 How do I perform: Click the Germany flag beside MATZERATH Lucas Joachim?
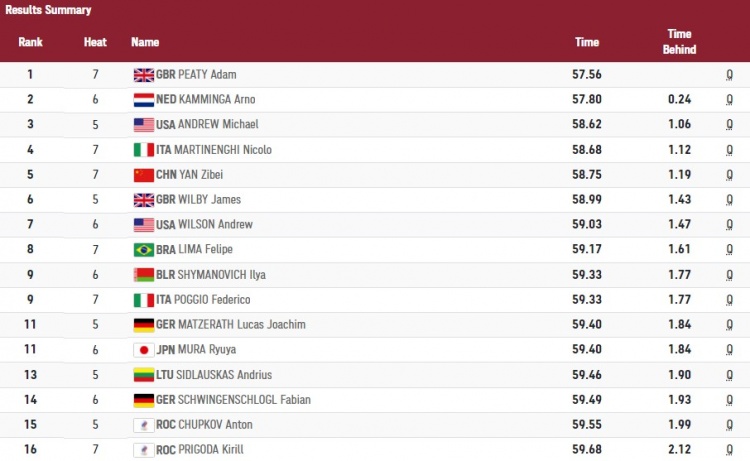(x=143, y=325)
